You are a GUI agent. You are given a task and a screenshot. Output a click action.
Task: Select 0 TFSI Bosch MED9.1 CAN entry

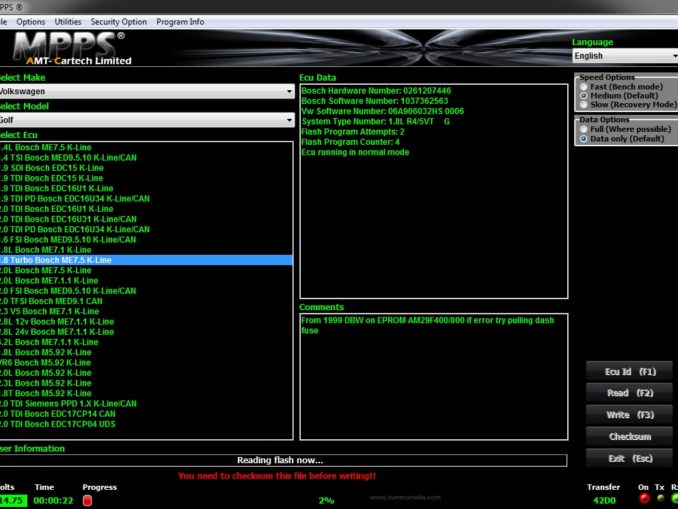click(x=146, y=301)
